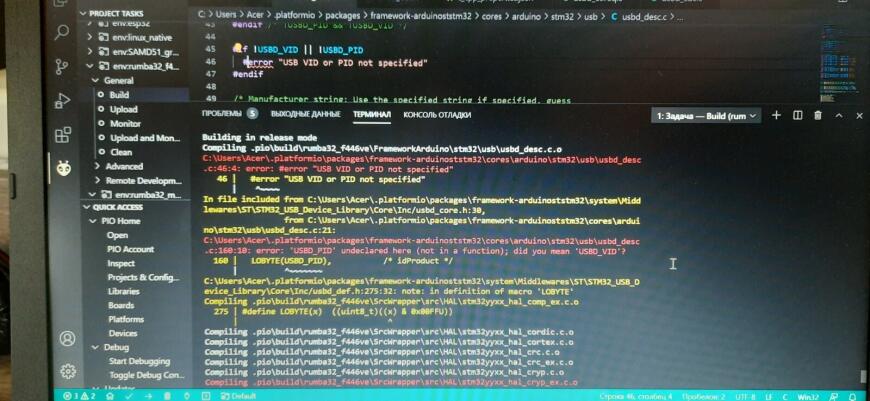Expand the Advanced task group

coord(97,166)
